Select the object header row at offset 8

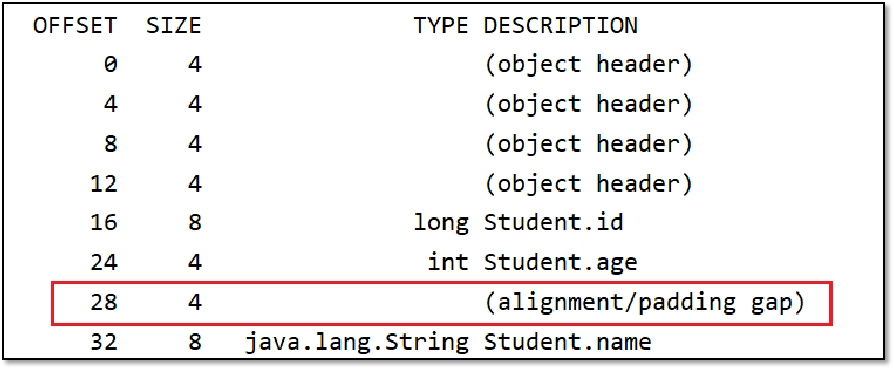click(x=399, y=144)
